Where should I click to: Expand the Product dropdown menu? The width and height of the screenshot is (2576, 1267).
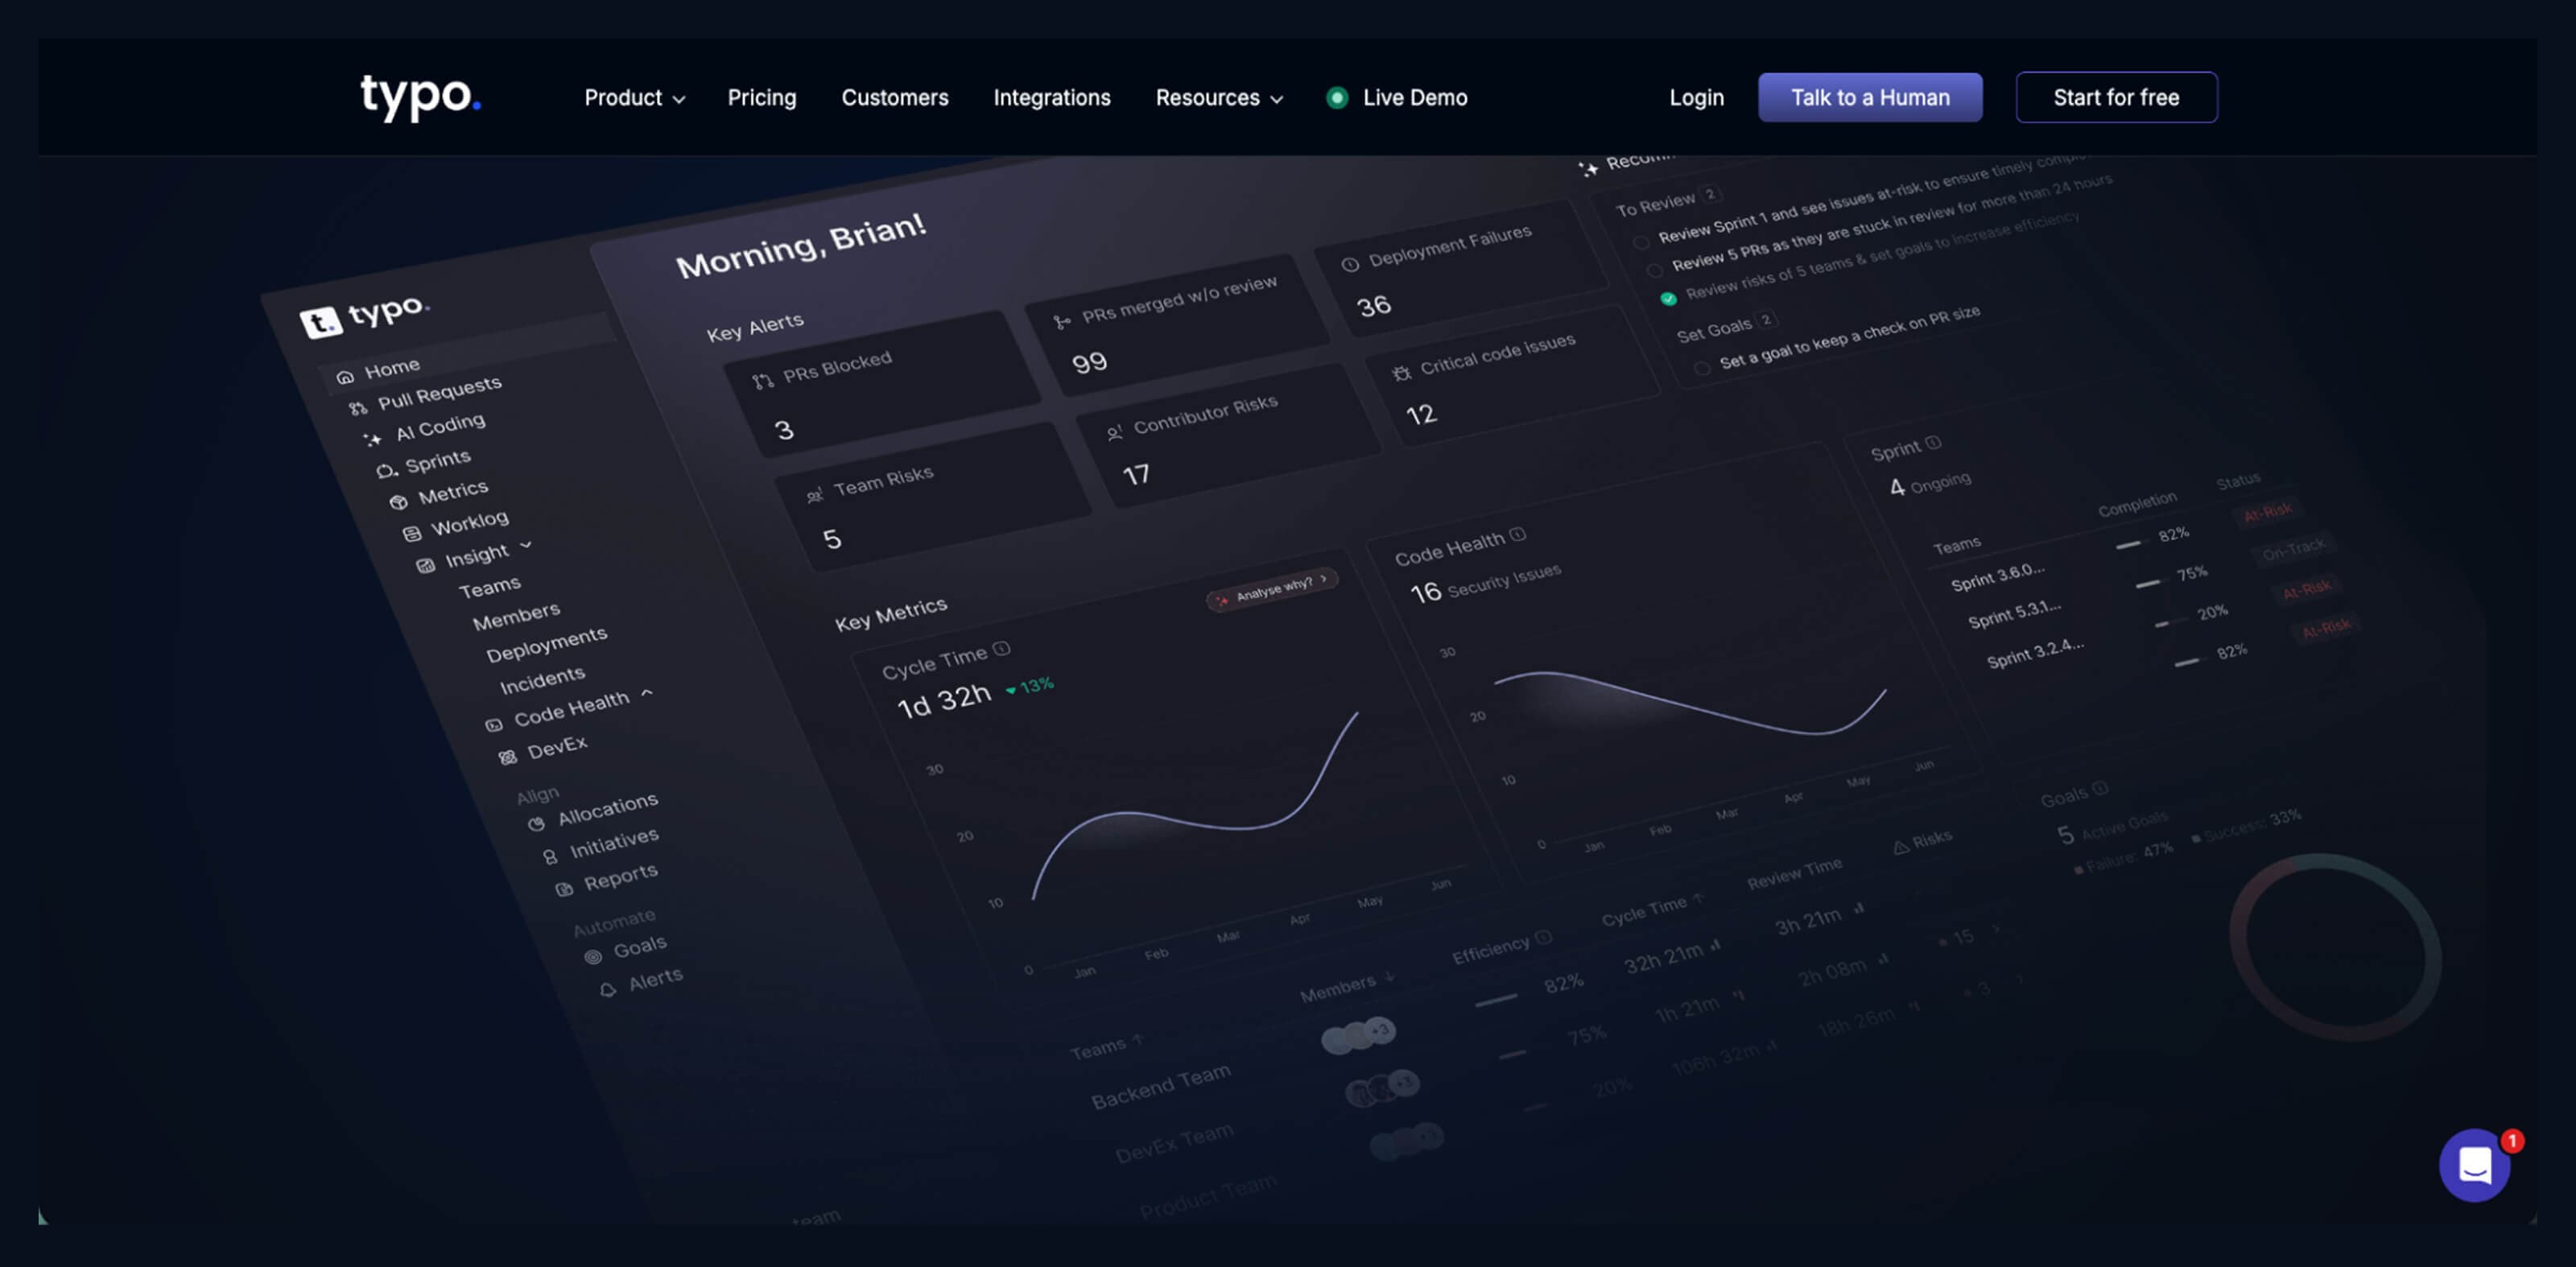click(x=635, y=98)
